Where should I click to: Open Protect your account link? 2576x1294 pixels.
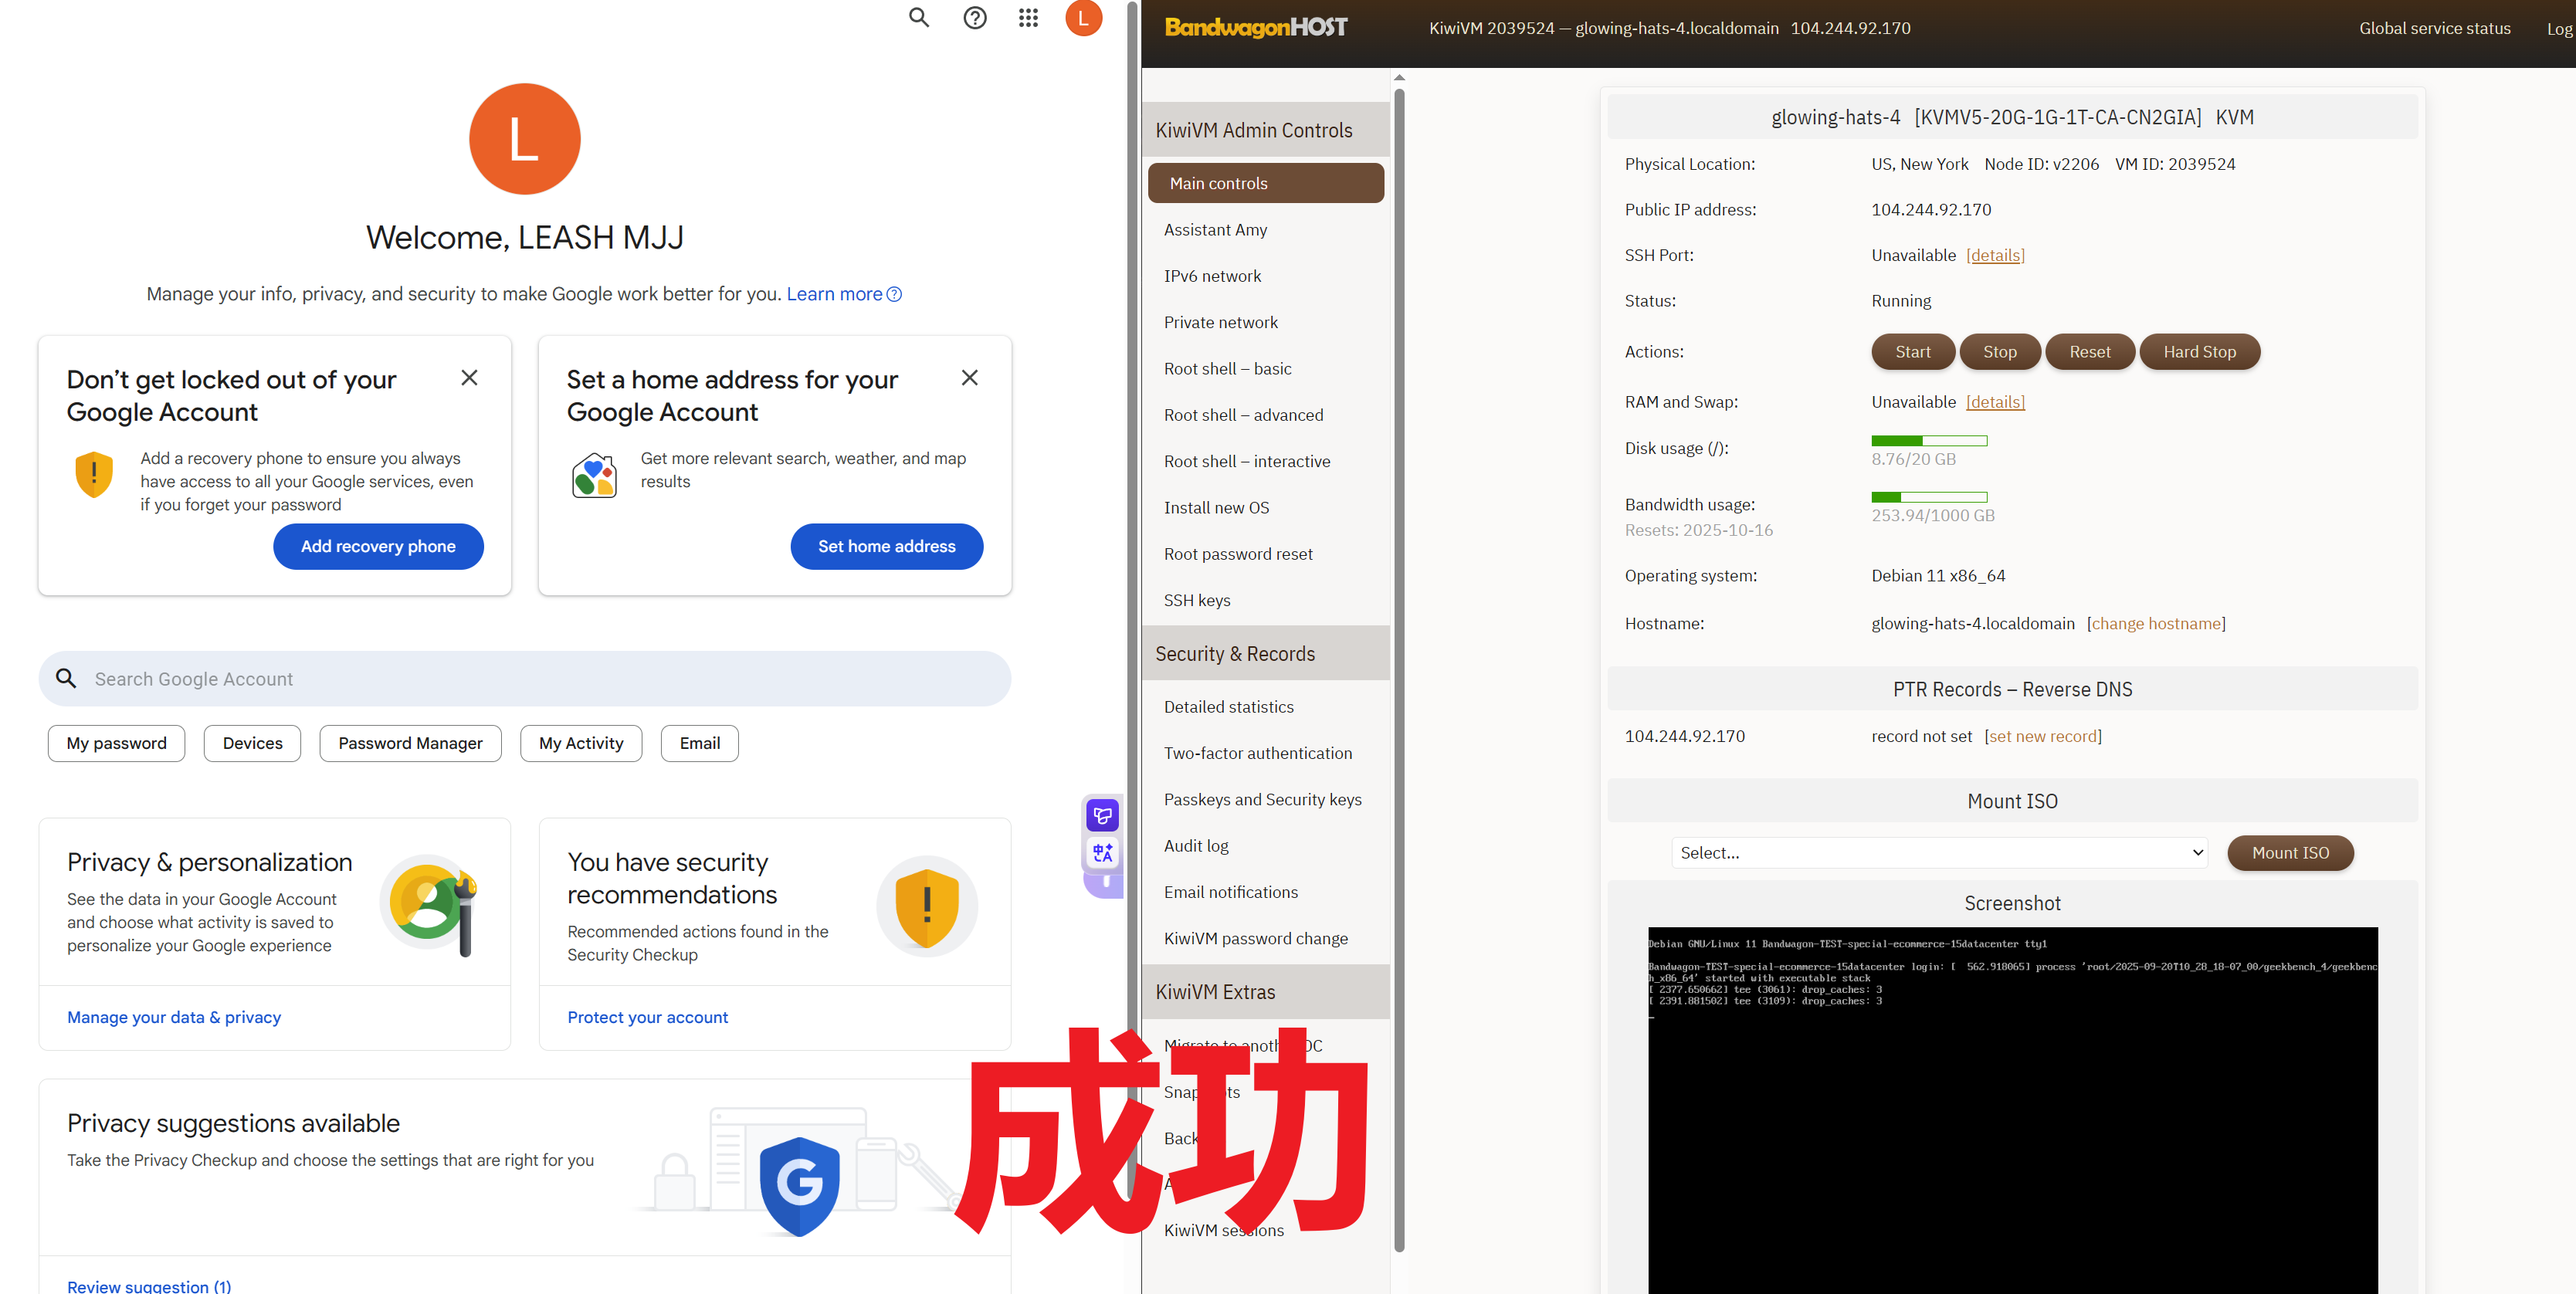(647, 1017)
